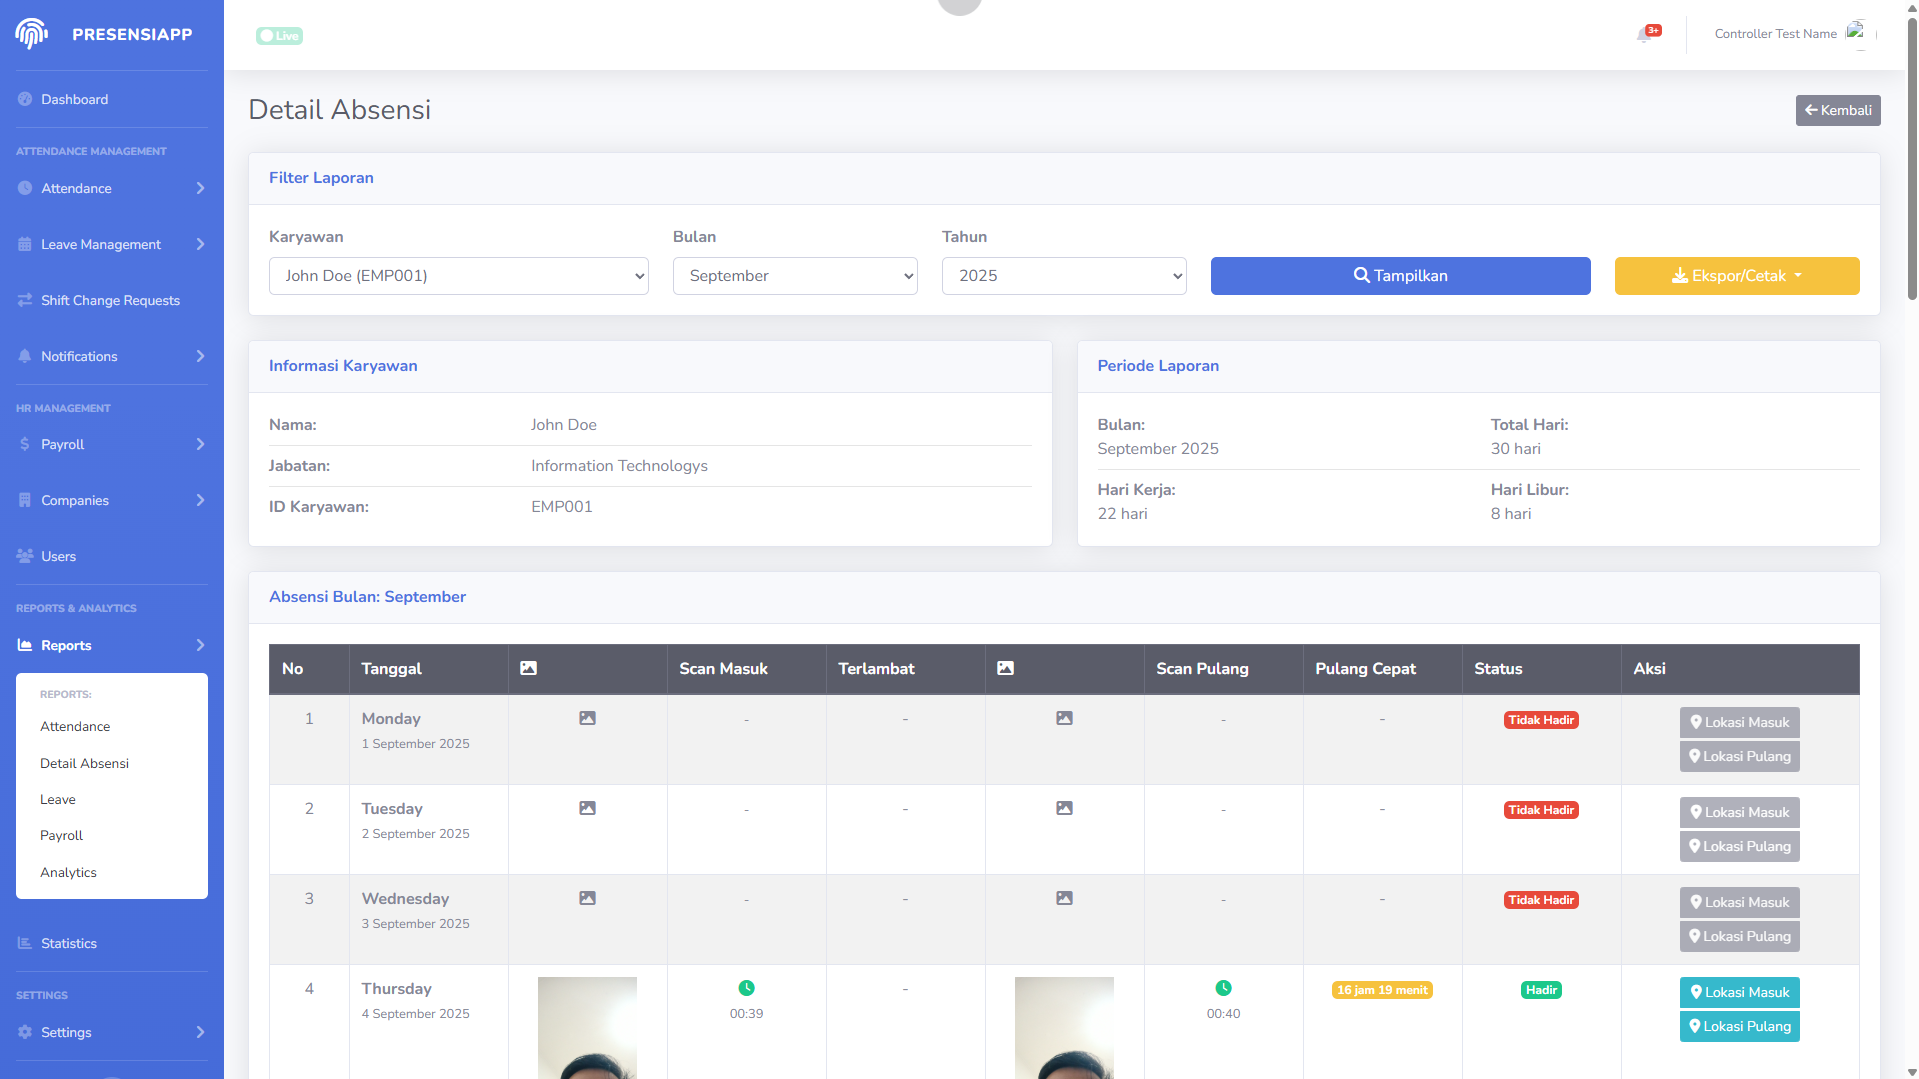Click the Statistics sidebar icon
1919x1079 pixels.
[x=25, y=943]
